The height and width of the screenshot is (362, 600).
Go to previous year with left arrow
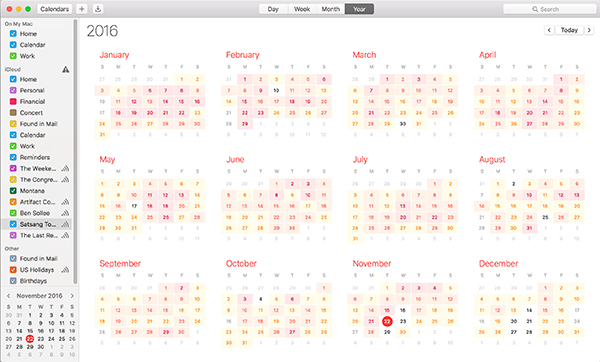(x=549, y=30)
